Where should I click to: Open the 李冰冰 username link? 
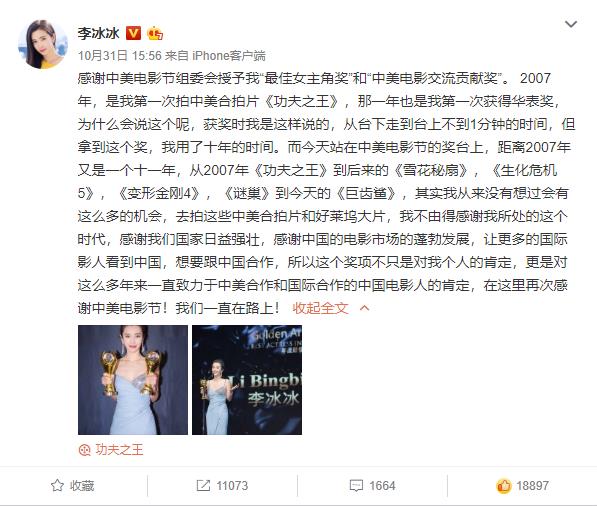99,34
